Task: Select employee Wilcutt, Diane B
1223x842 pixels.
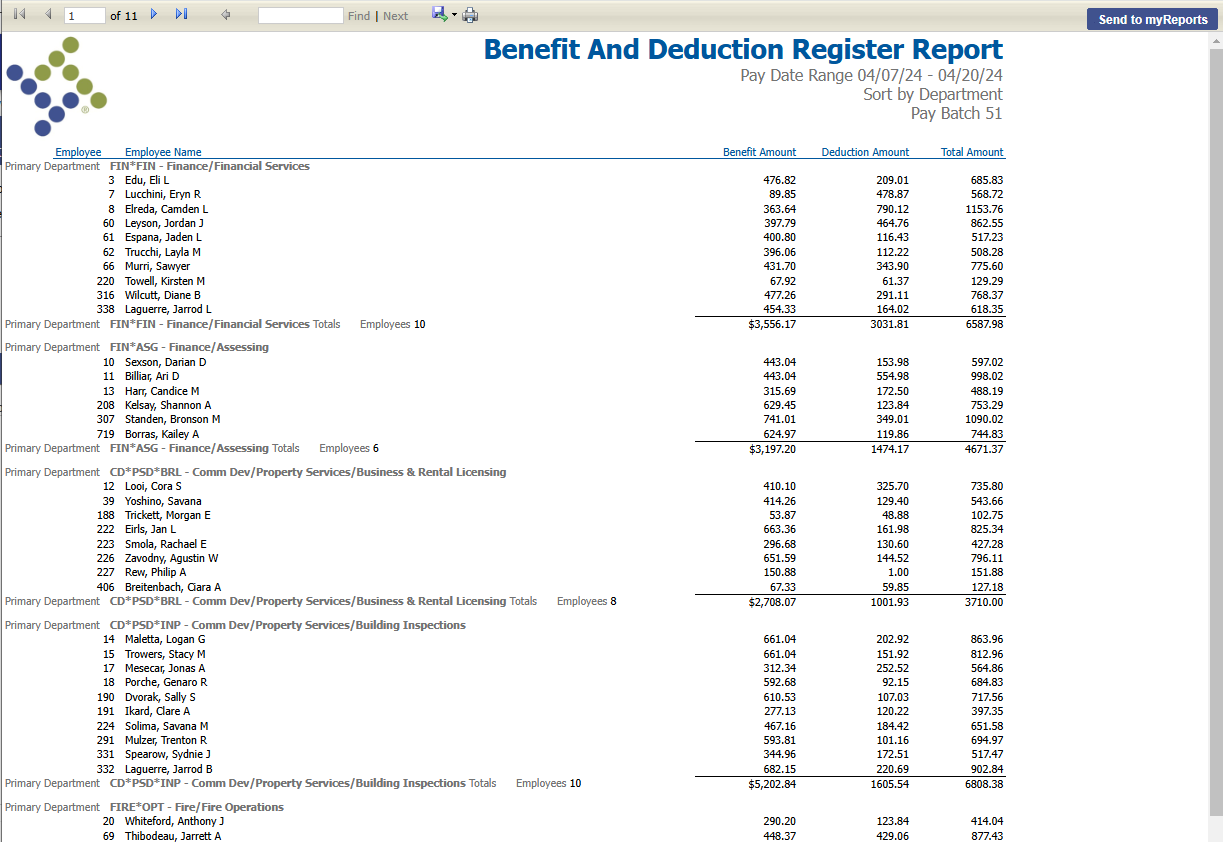Action: pyautogui.click(x=163, y=296)
